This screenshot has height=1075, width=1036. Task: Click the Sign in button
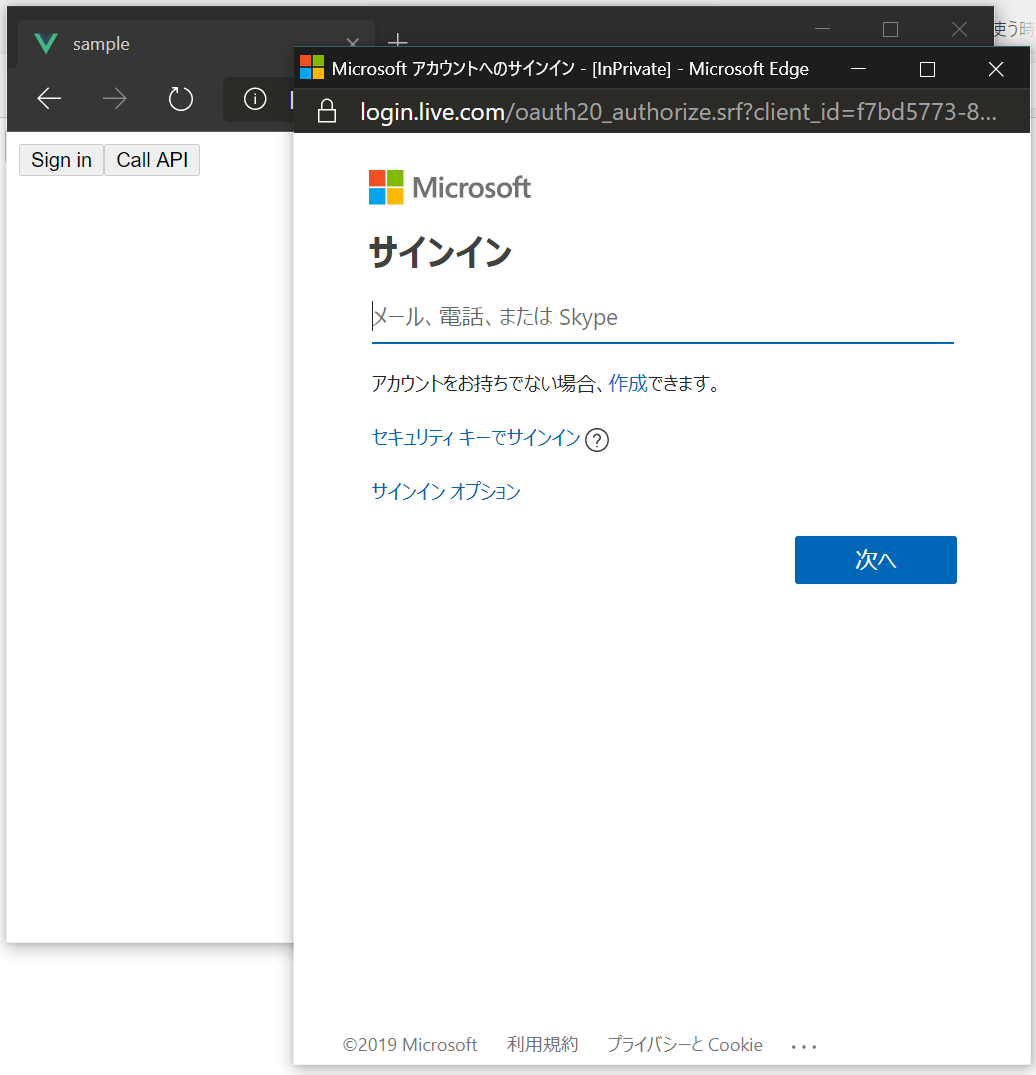coord(60,160)
